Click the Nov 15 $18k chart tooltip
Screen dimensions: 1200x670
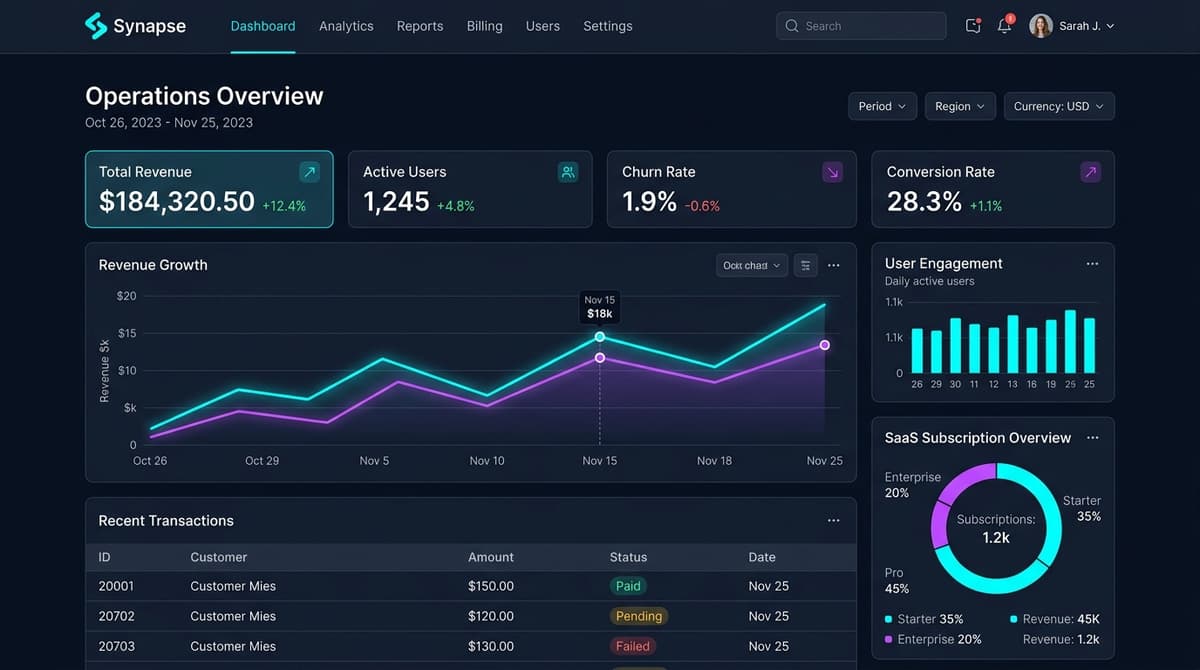[600, 307]
